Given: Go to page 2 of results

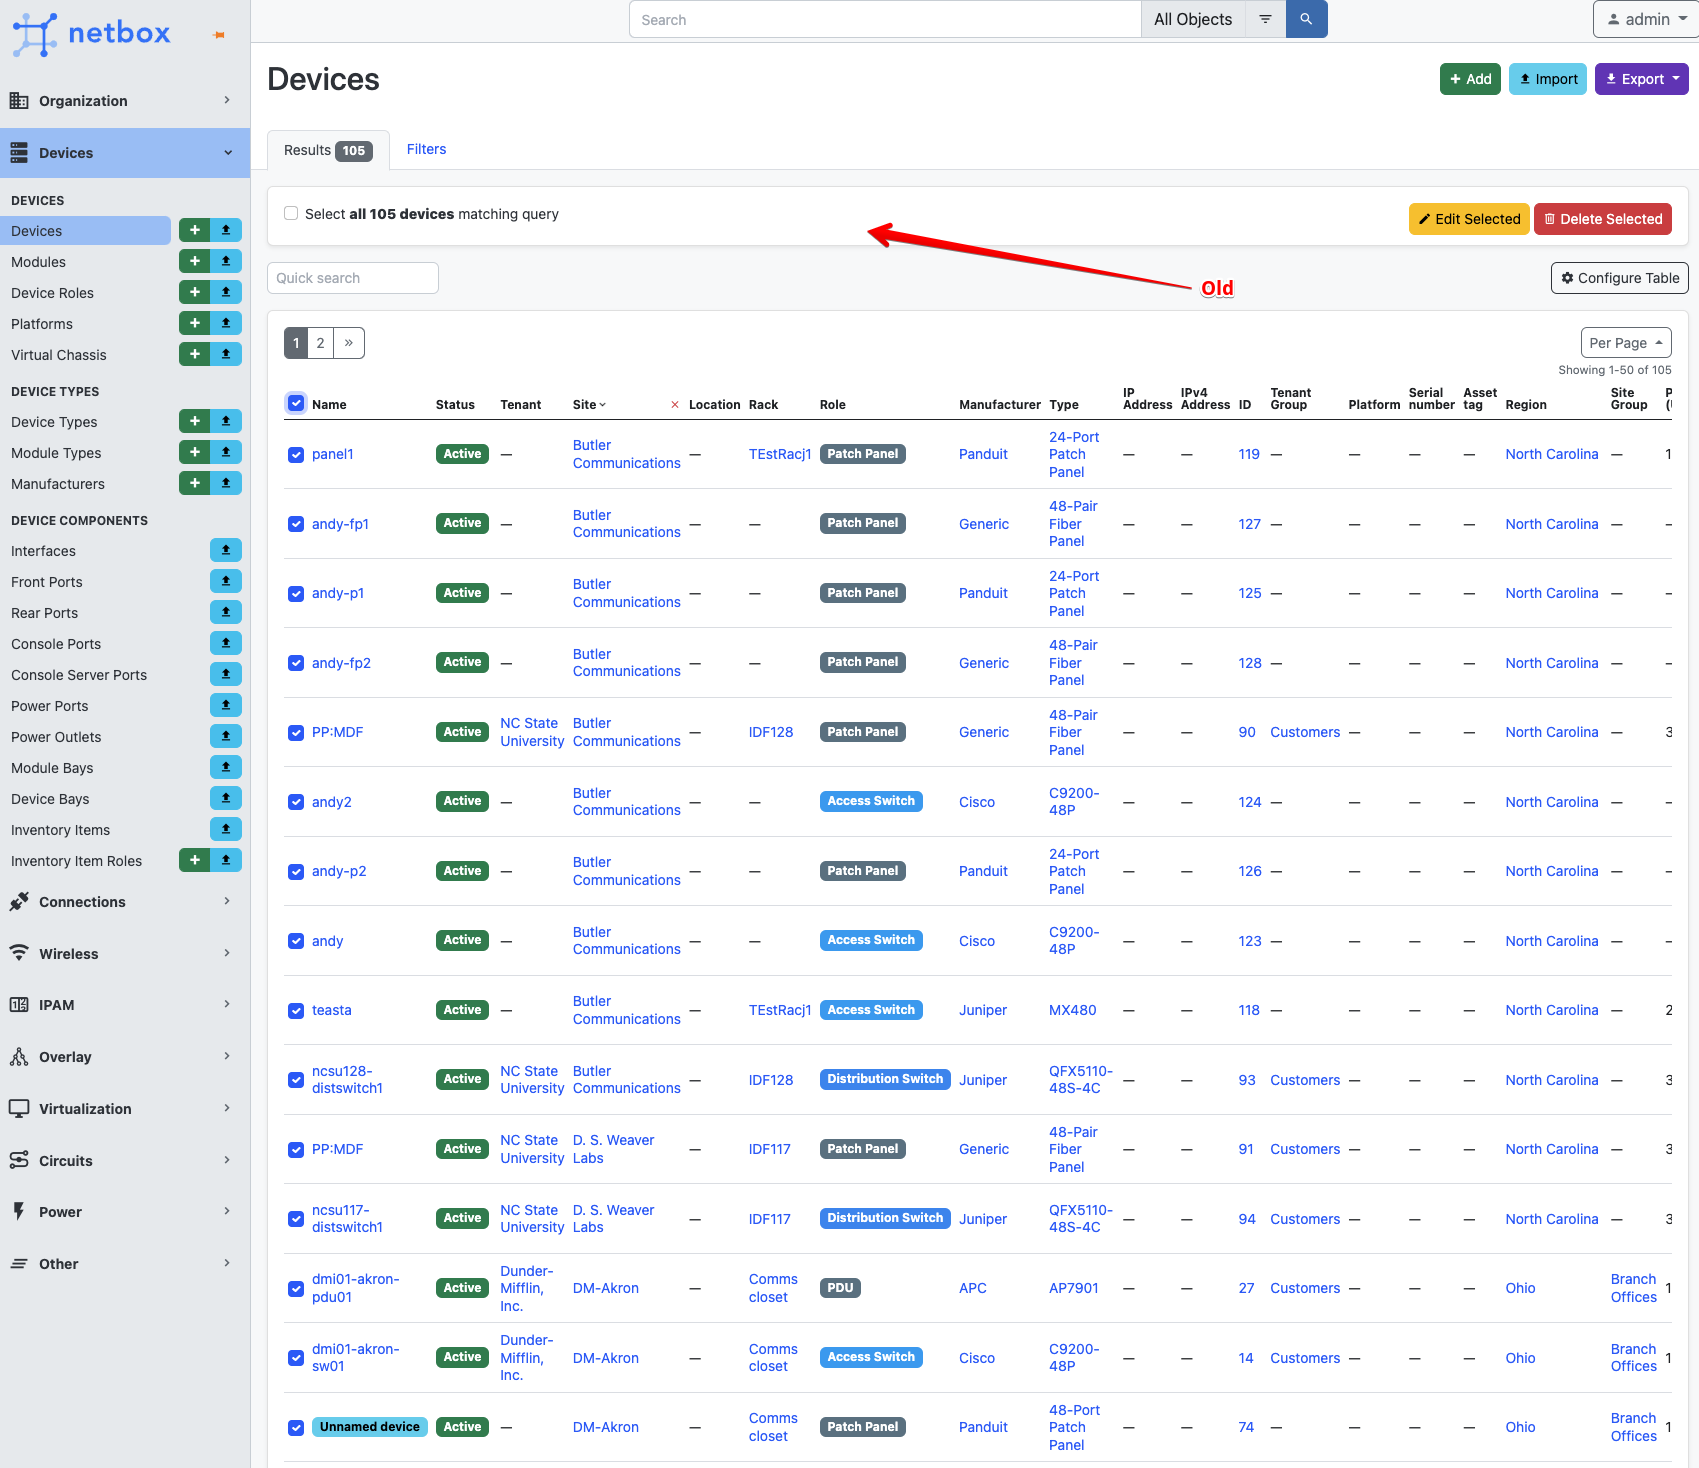Looking at the screenshot, I should [x=320, y=343].
